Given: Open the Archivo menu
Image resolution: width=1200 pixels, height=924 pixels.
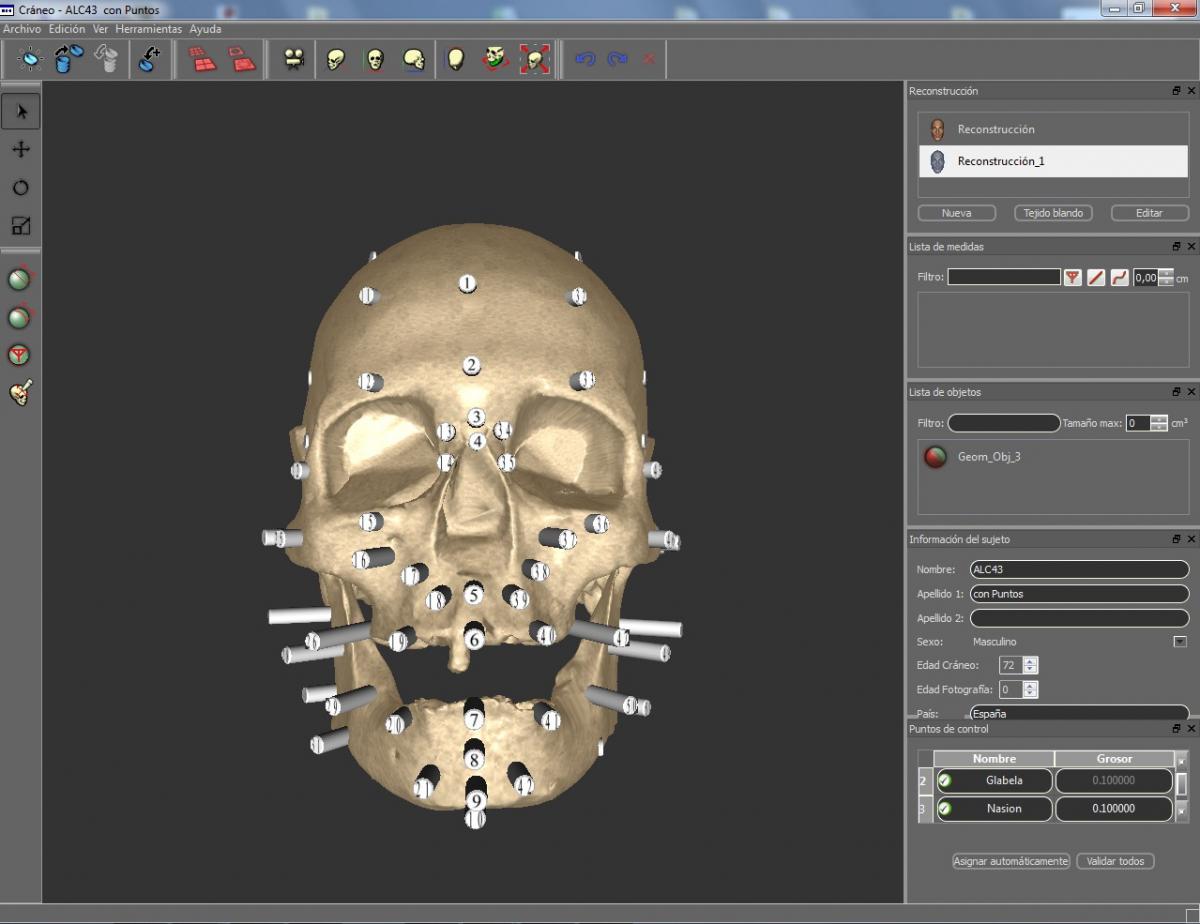Looking at the screenshot, I should 22,29.
